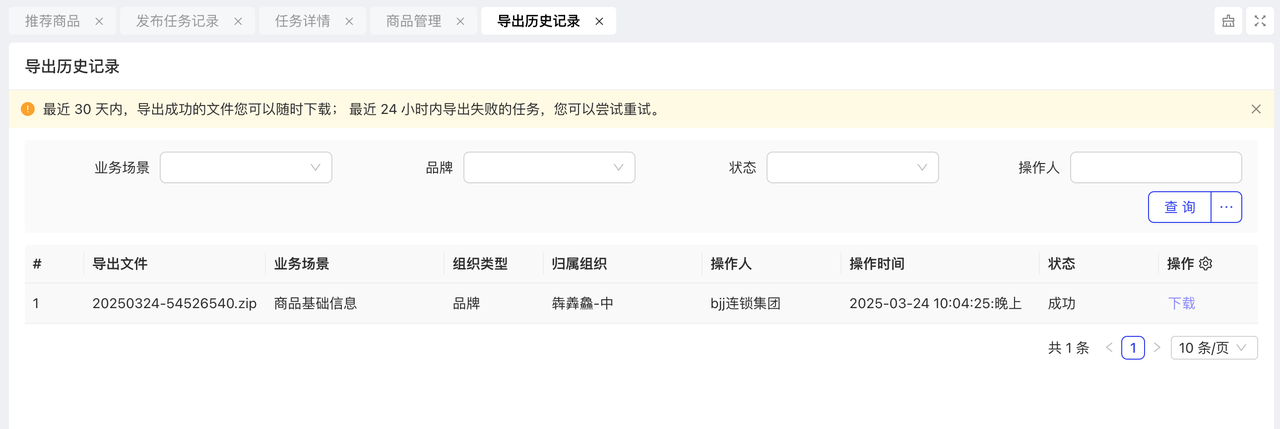
Task: Click 犇犇鱻-中 organization cell
Action: 582,304
